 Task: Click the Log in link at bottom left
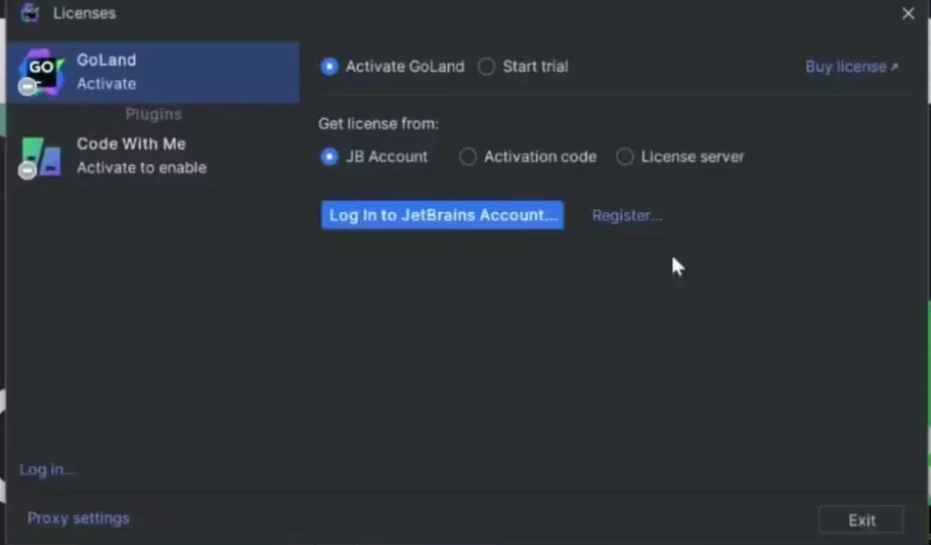click(x=48, y=470)
